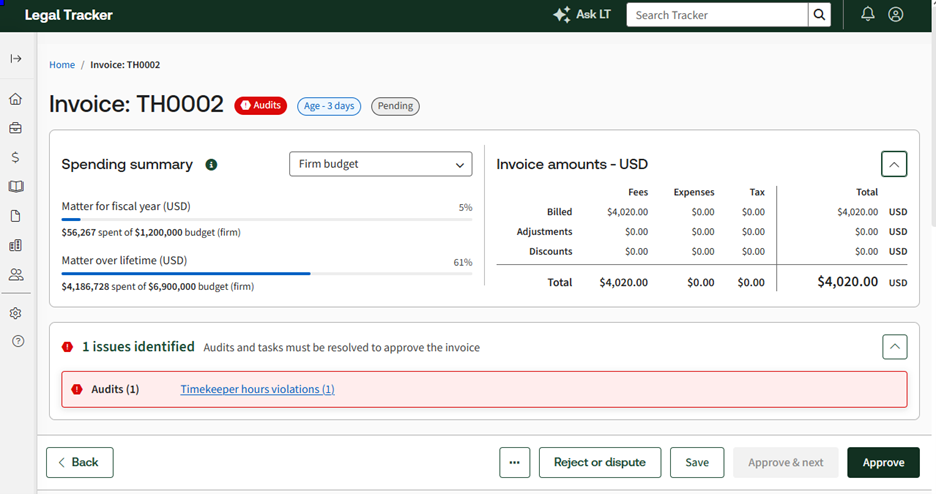Open the document icon in sidebar

click(16, 216)
